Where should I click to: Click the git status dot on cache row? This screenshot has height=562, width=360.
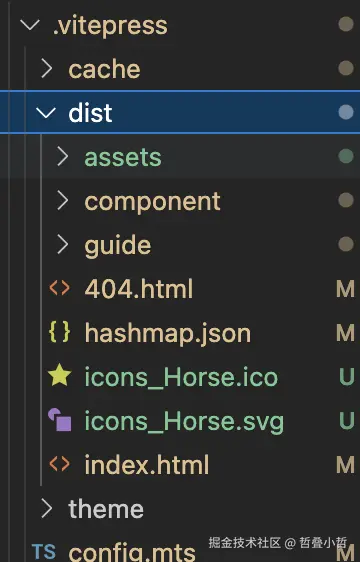[346, 68]
